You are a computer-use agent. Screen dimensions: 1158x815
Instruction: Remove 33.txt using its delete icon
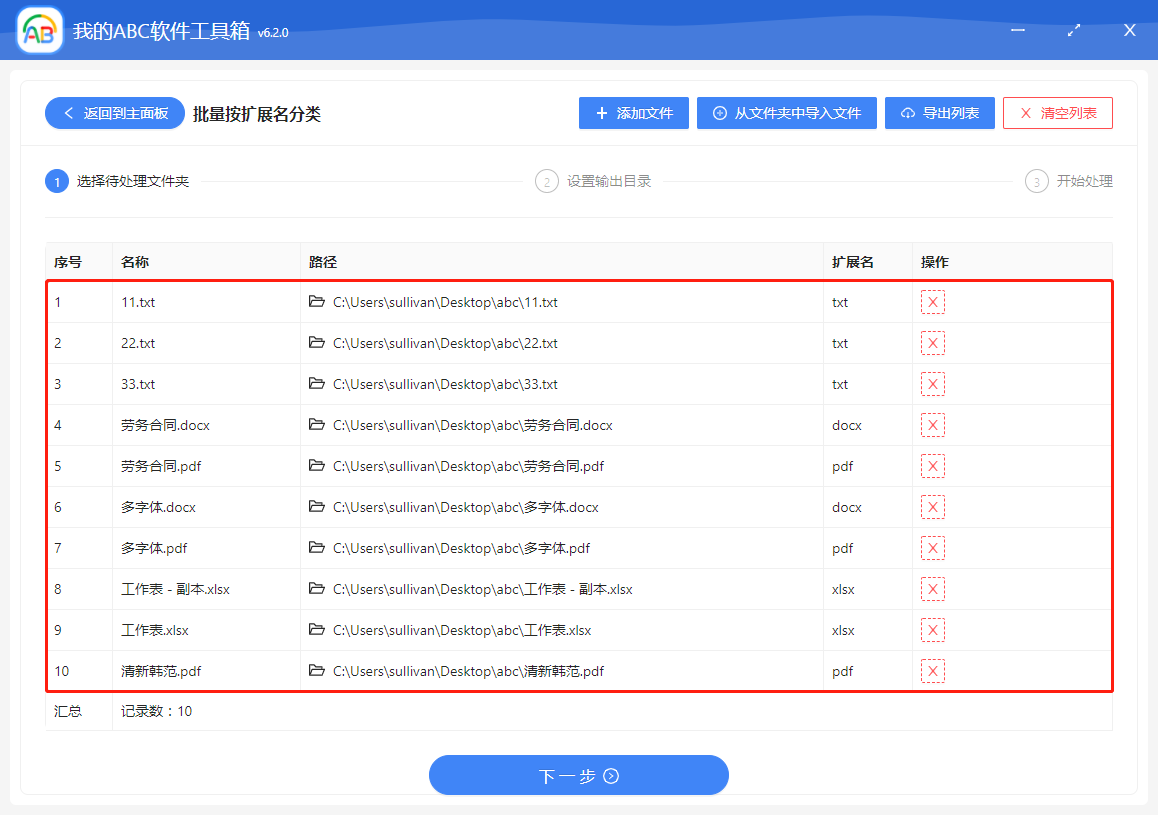coord(932,383)
